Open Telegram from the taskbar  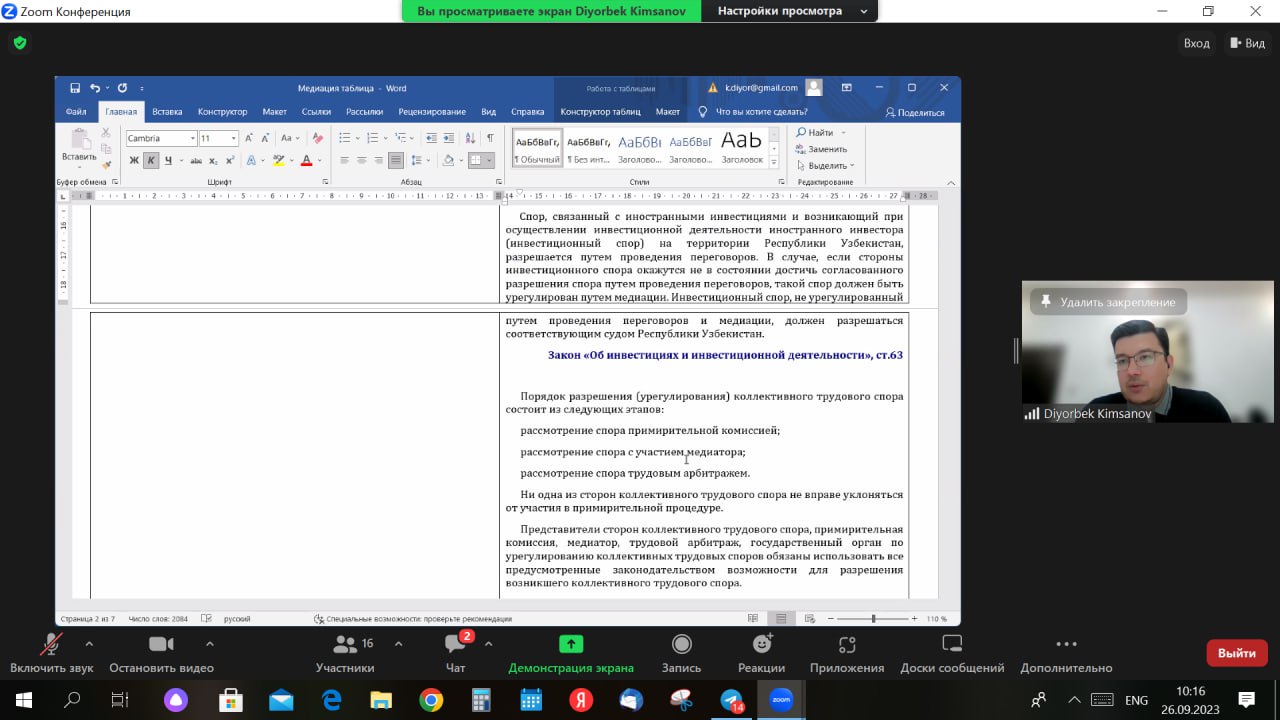(732, 700)
